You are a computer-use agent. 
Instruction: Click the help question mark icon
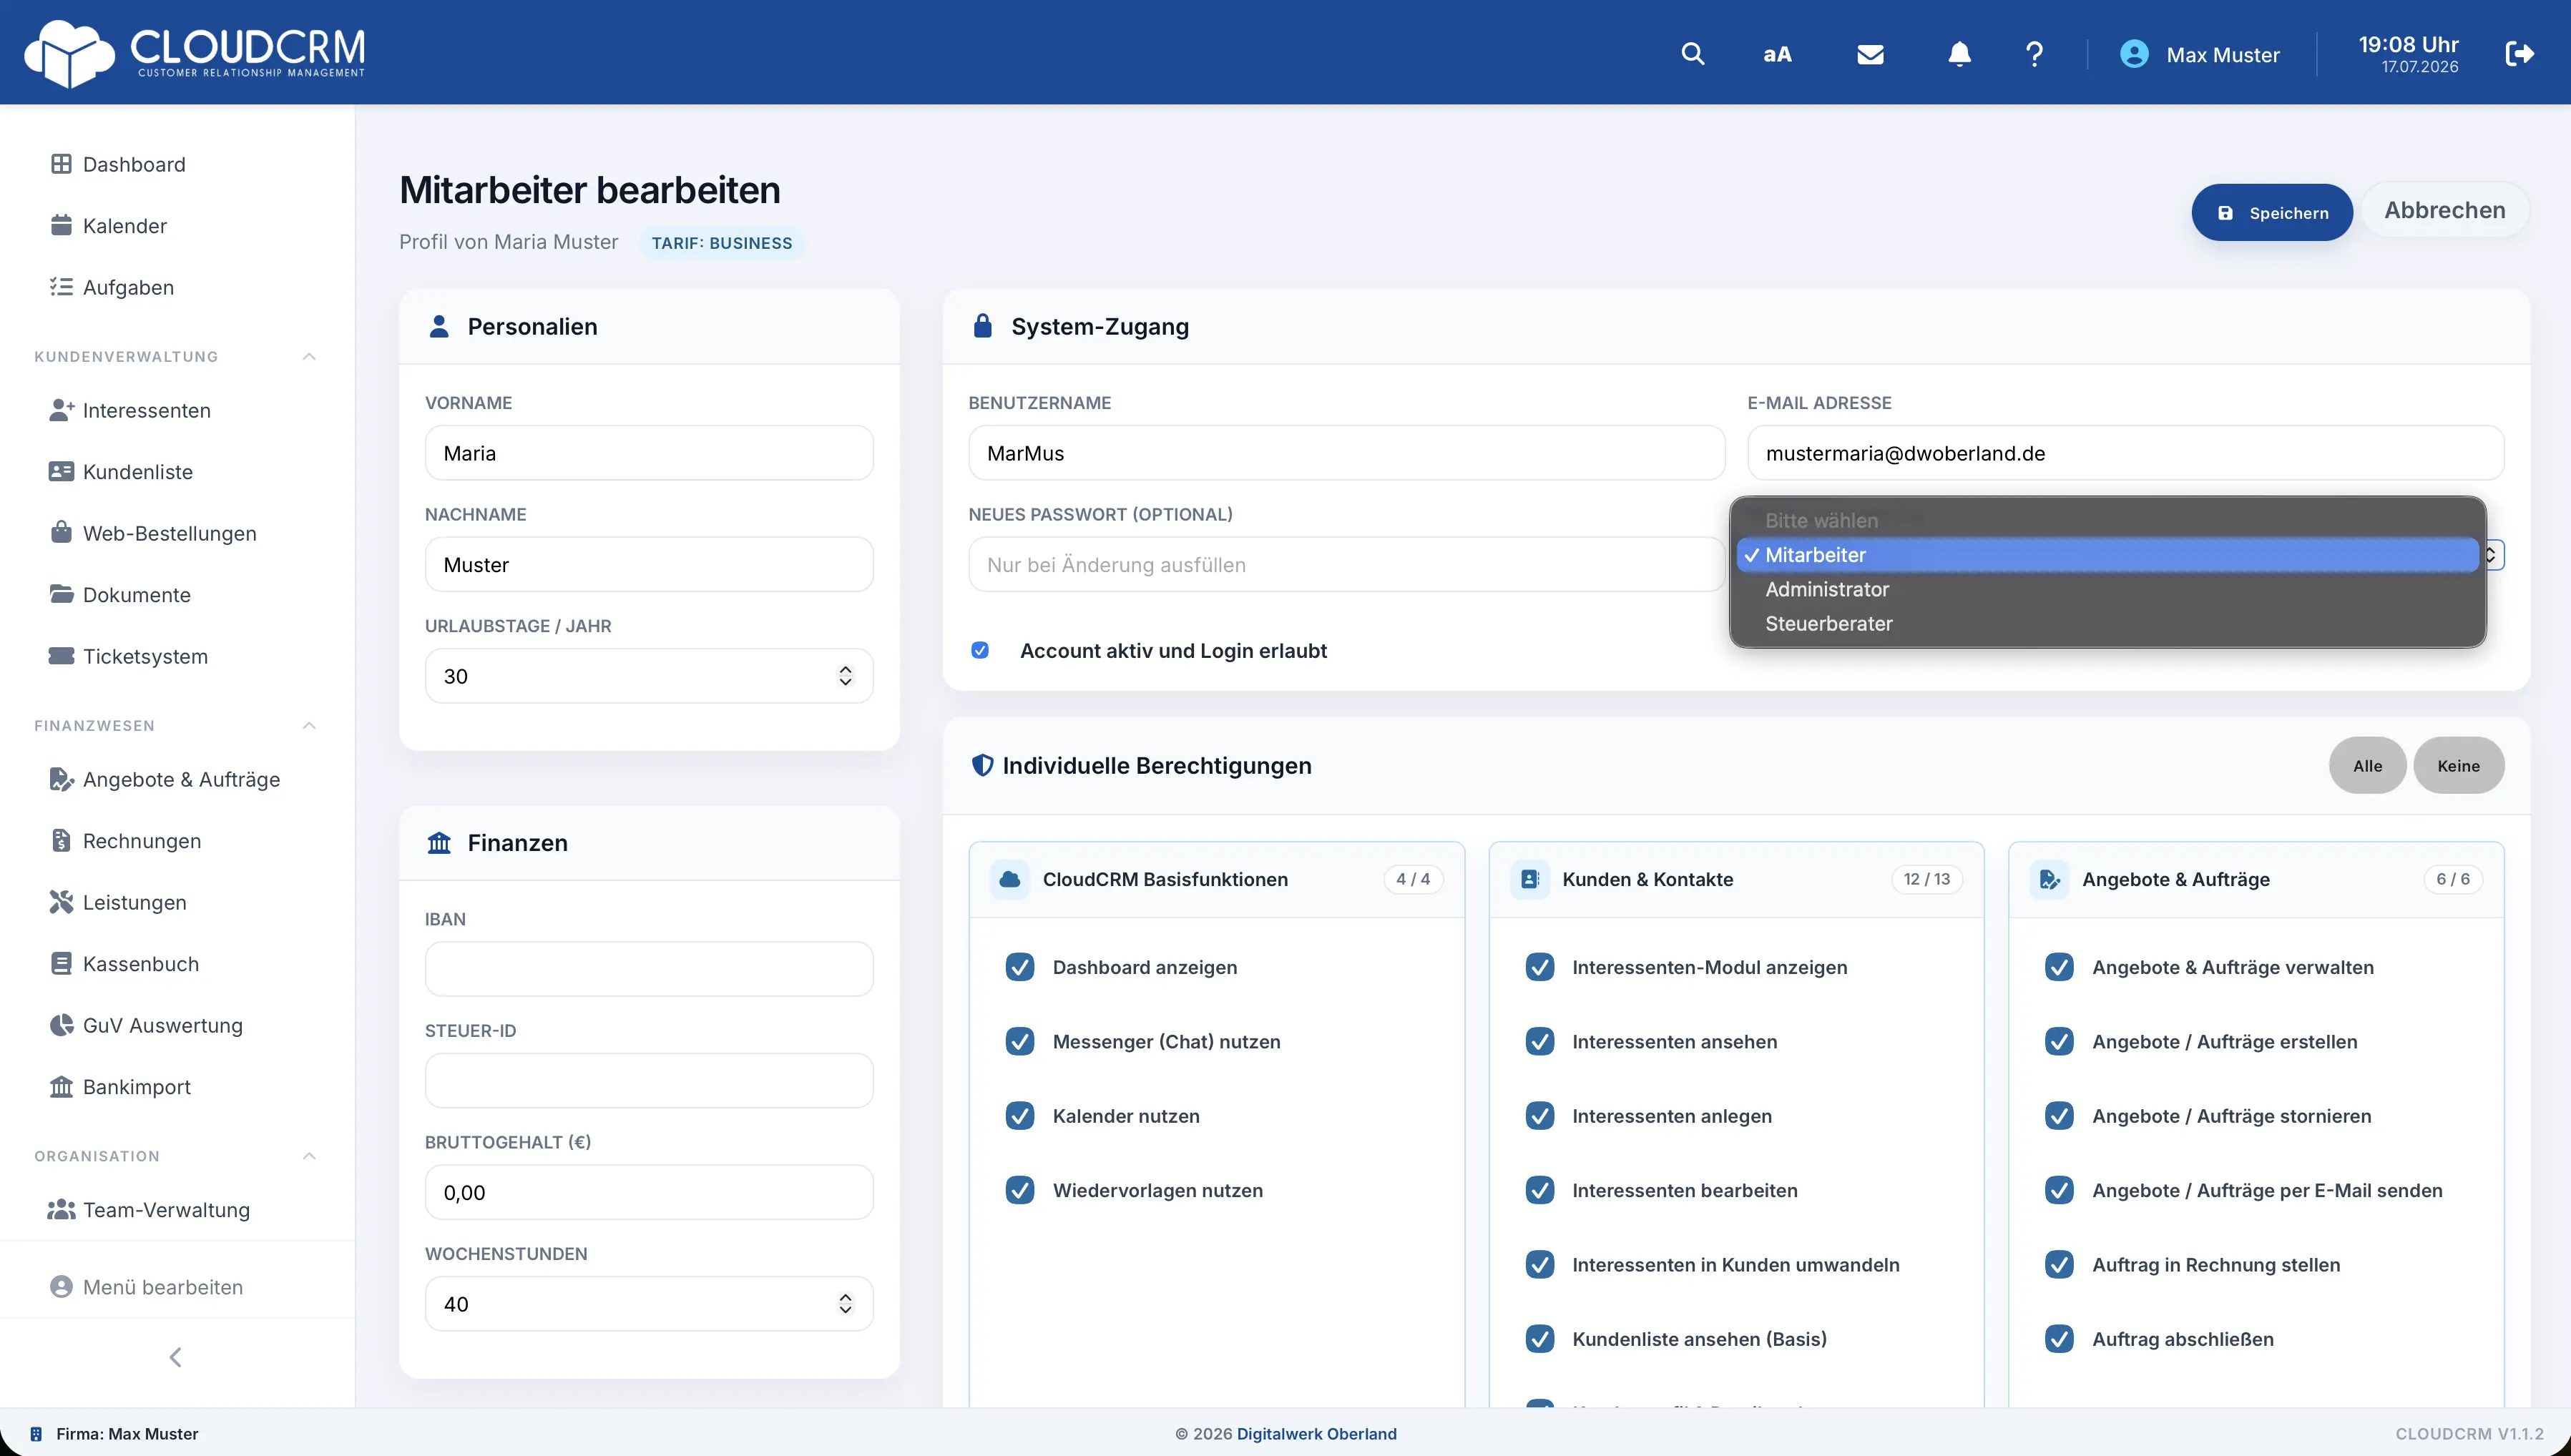pyautogui.click(x=2034, y=54)
